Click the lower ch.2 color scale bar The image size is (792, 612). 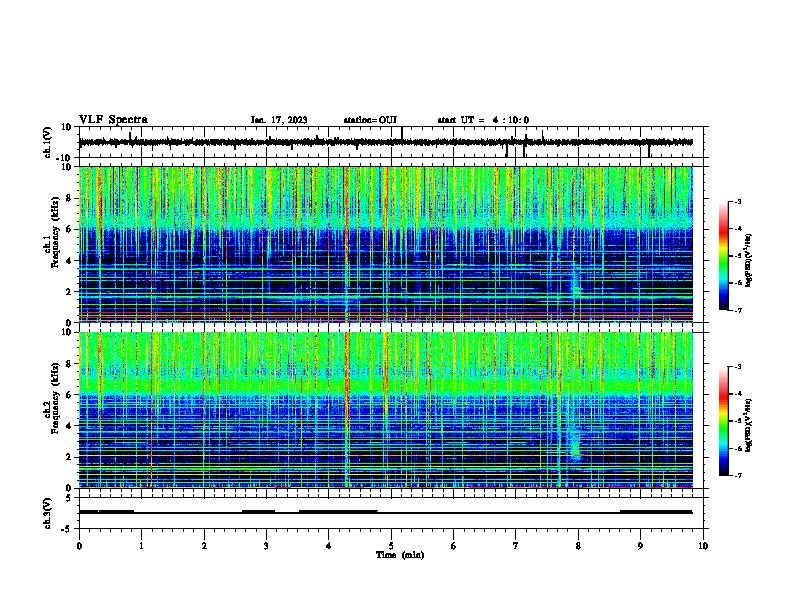pyautogui.click(x=724, y=421)
